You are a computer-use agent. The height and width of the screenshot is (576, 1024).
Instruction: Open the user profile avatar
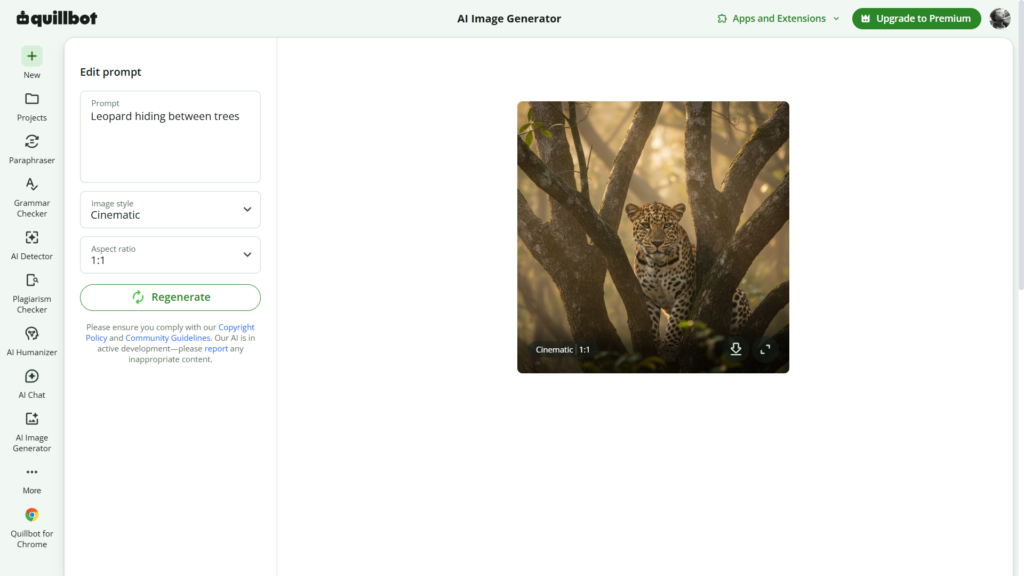point(1000,18)
